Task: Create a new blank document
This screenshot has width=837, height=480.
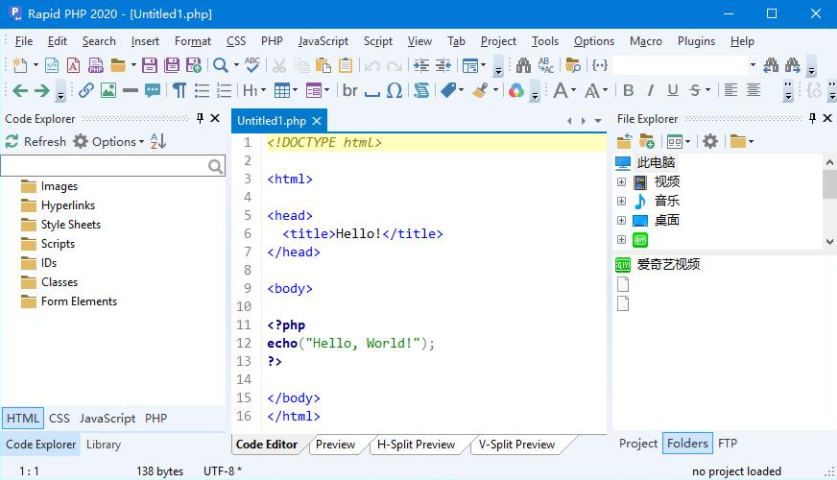Action: (20, 65)
